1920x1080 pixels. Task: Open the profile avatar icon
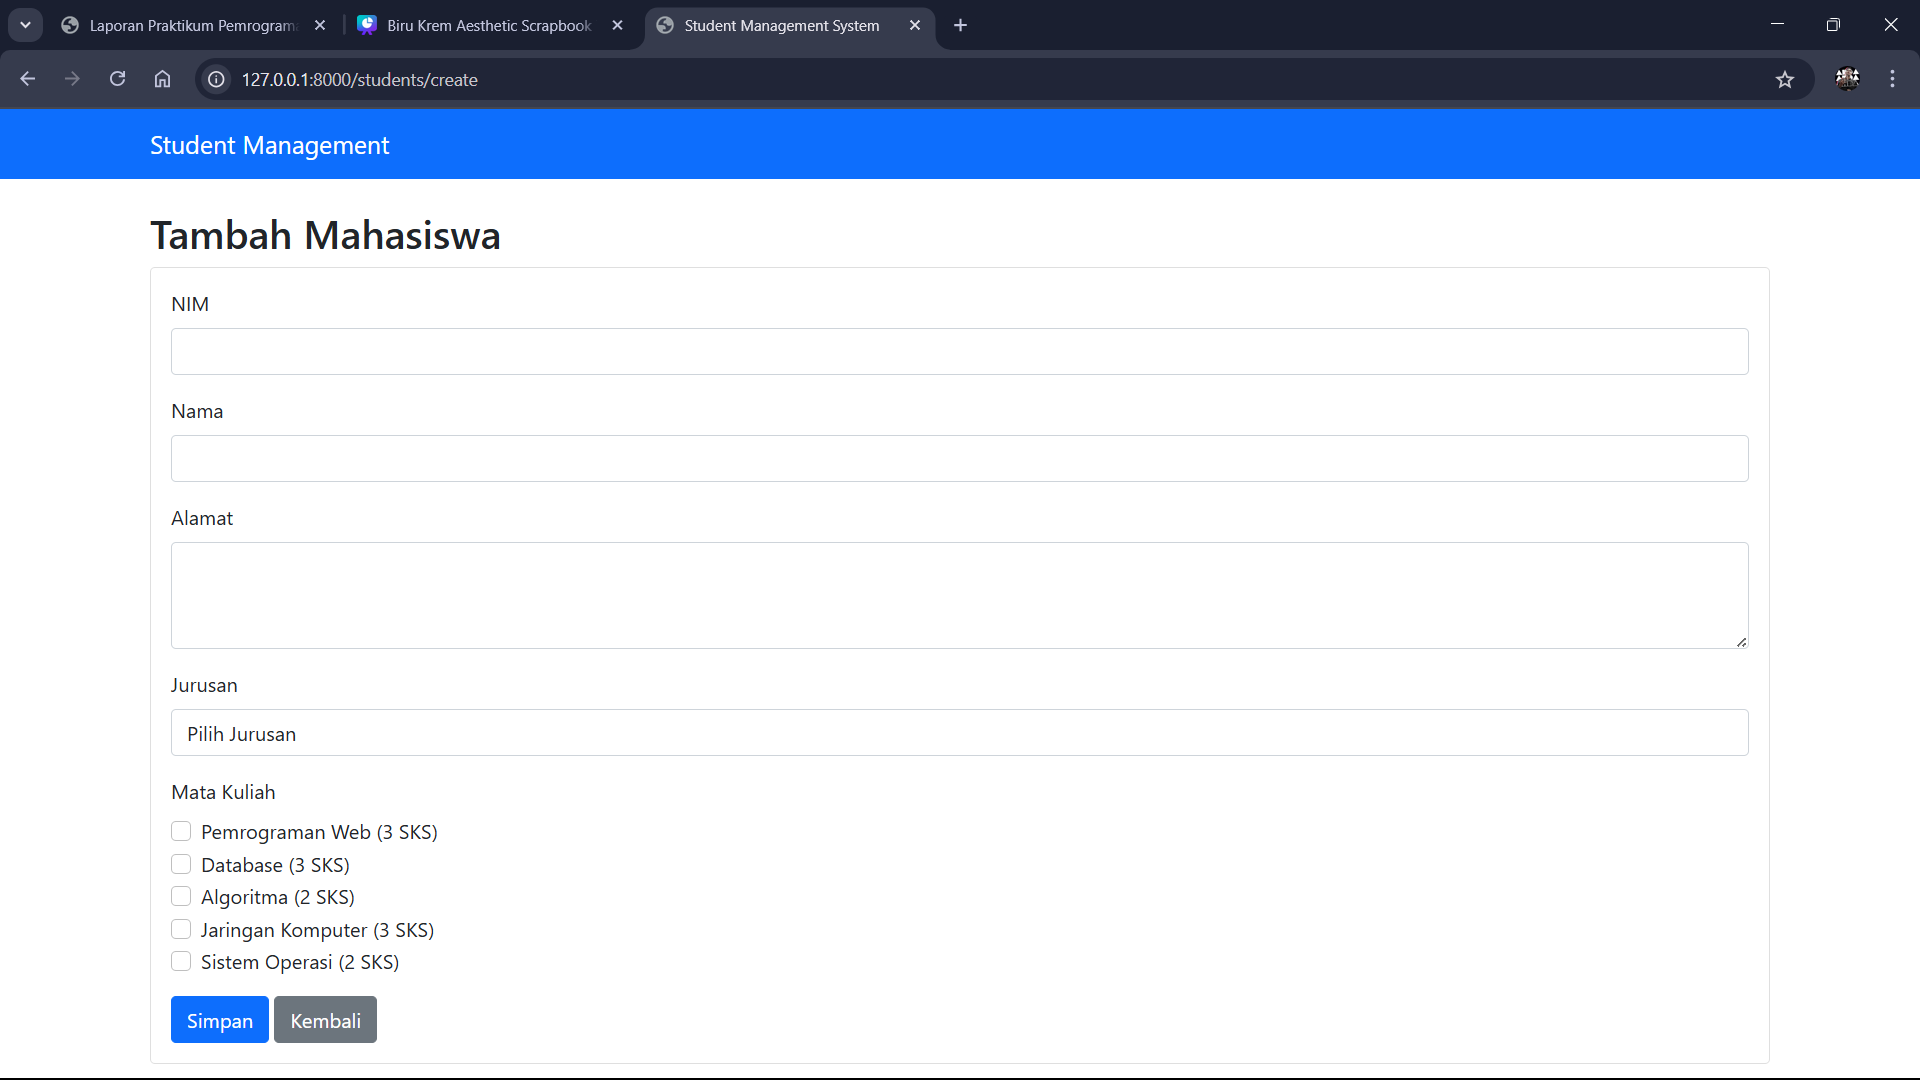click(x=1847, y=79)
